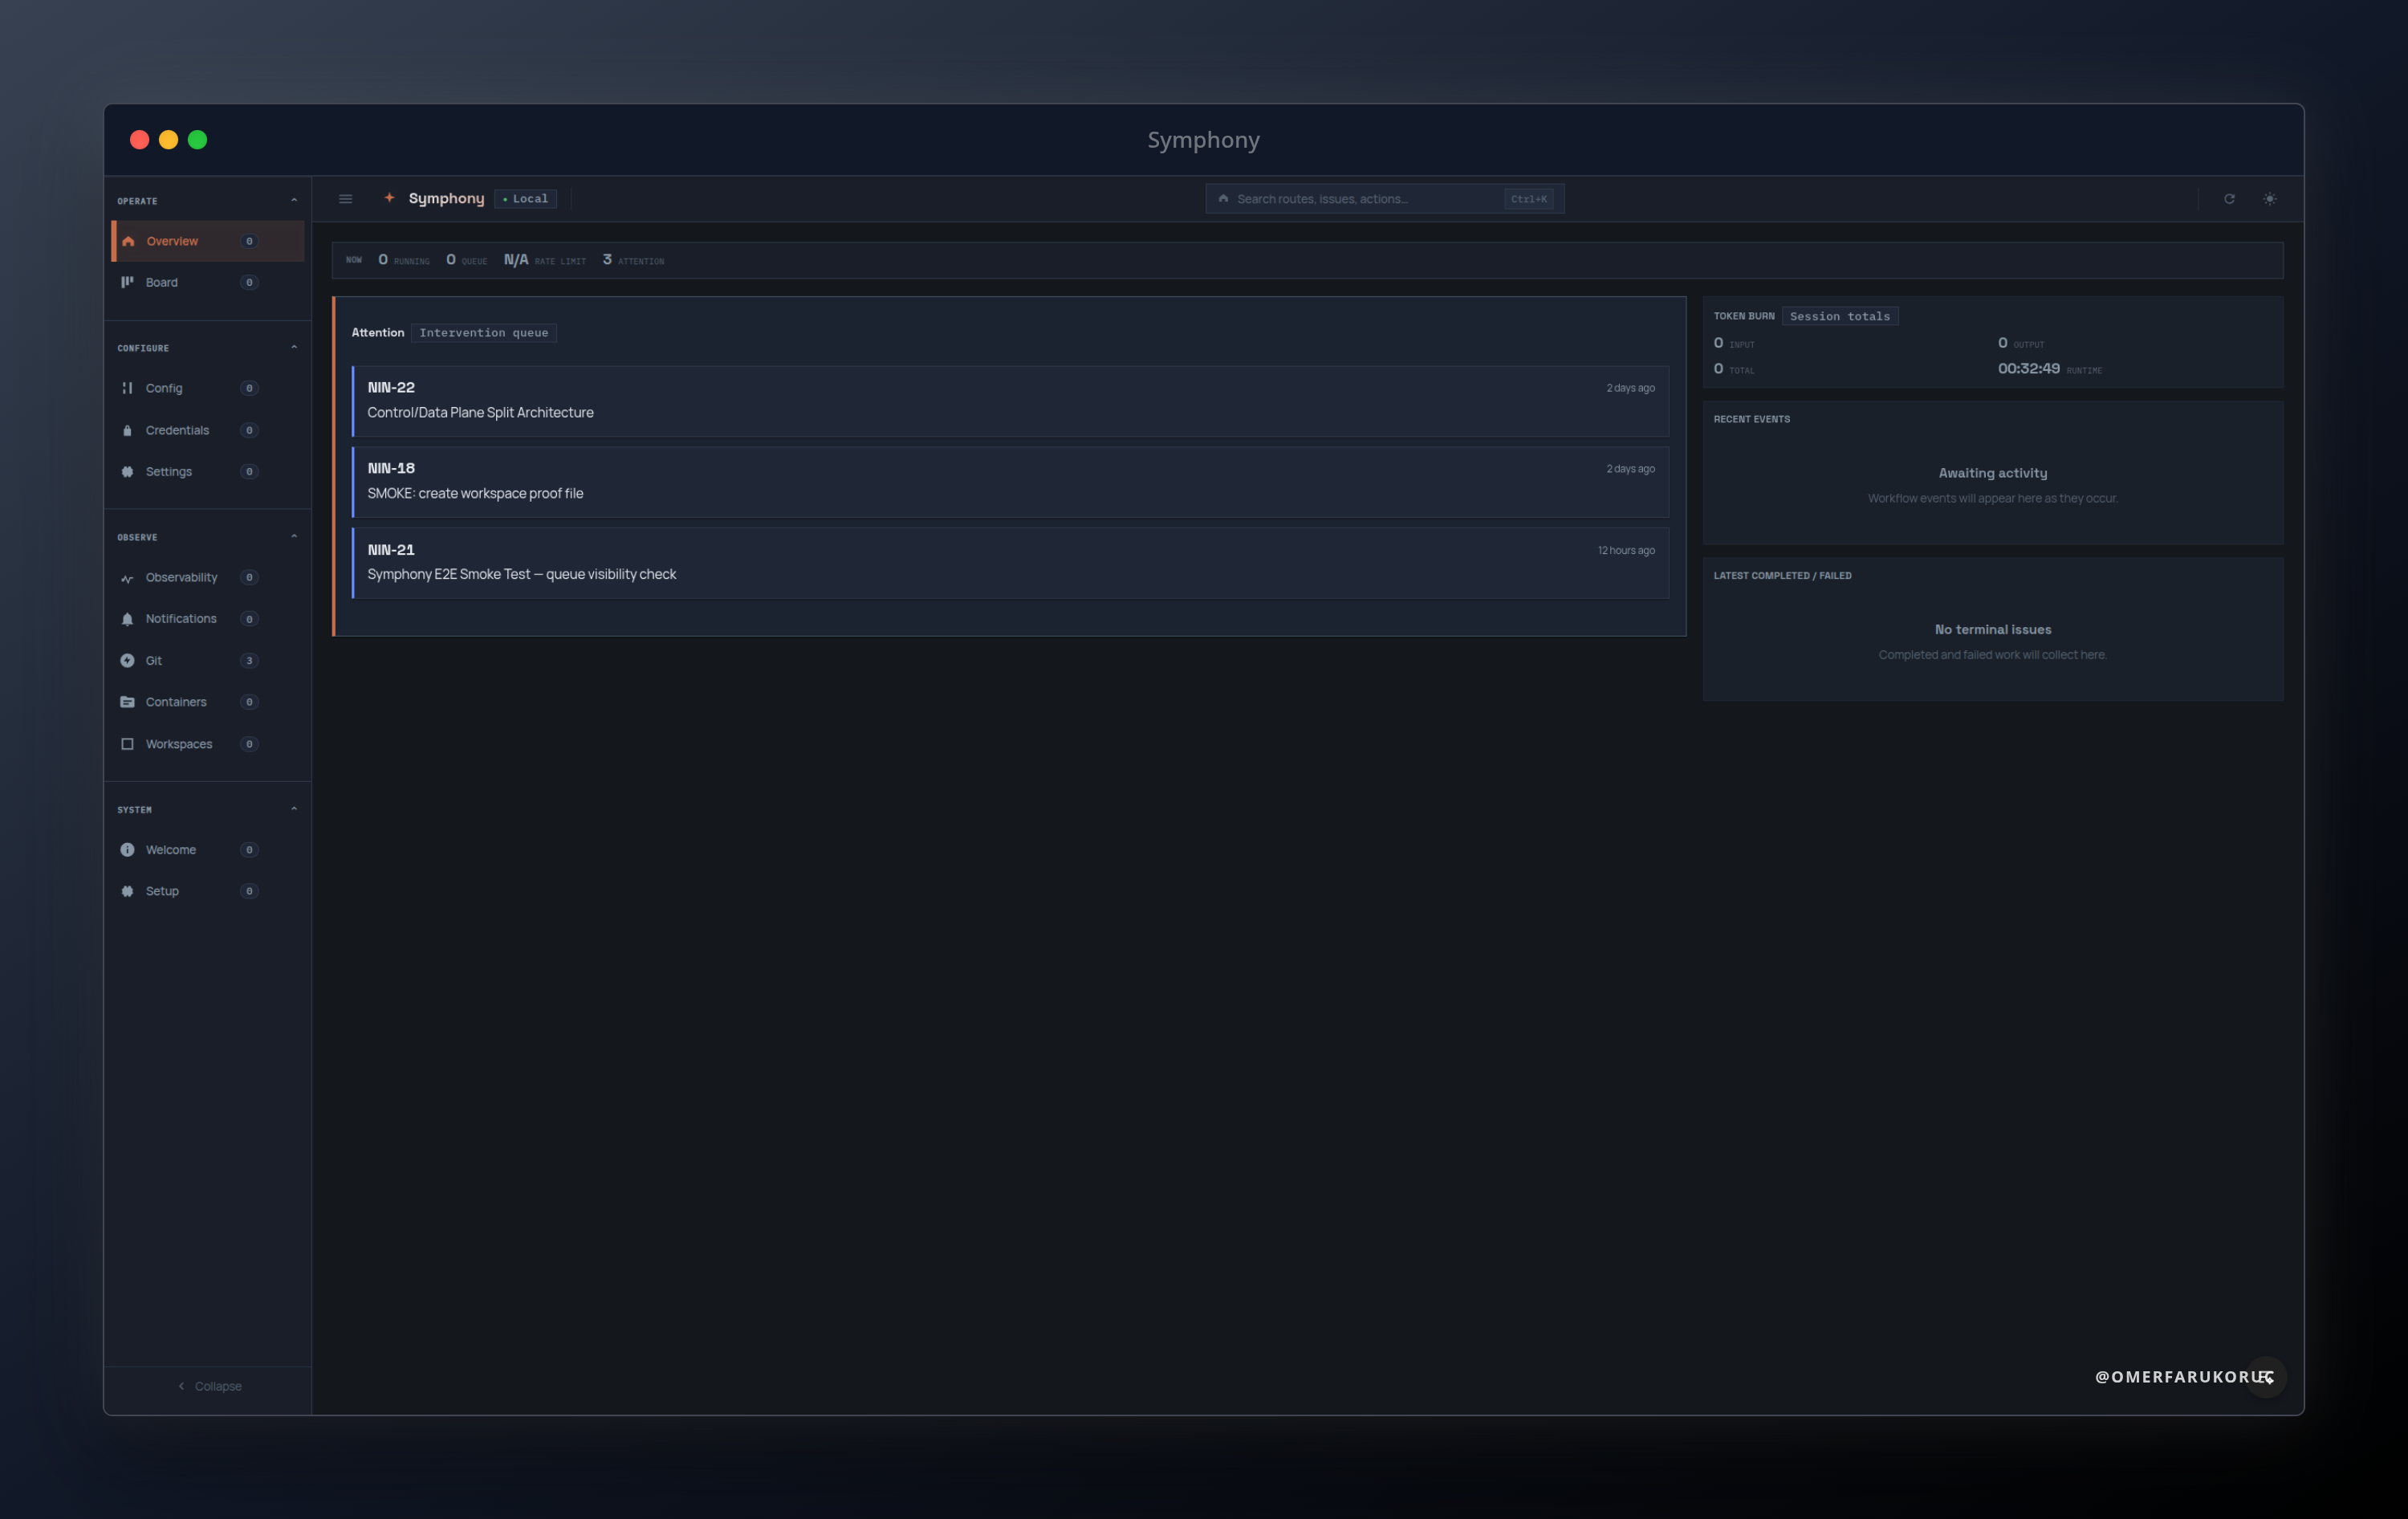This screenshot has width=2408, height=1519.
Task: Toggle the hamburger sidebar menu icon
Action: (346, 199)
